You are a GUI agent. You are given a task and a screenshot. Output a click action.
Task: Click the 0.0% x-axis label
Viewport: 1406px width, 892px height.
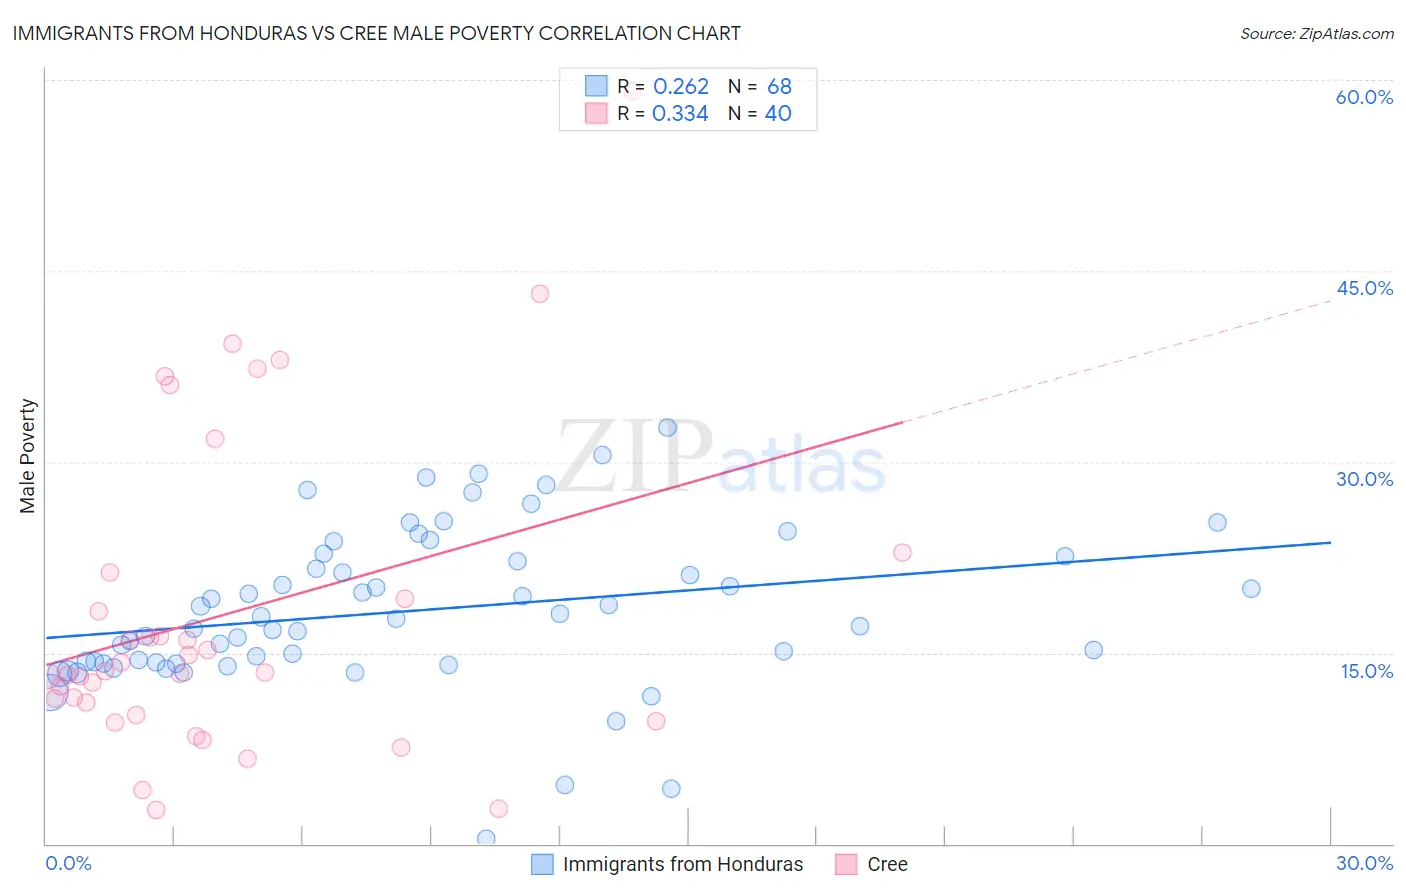[68, 863]
